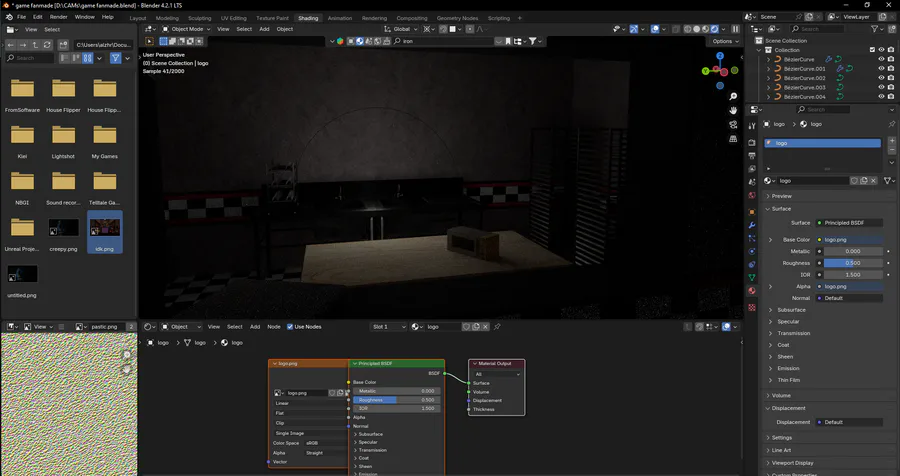Click refresh icon in file browser

pyautogui.click(x=47, y=44)
